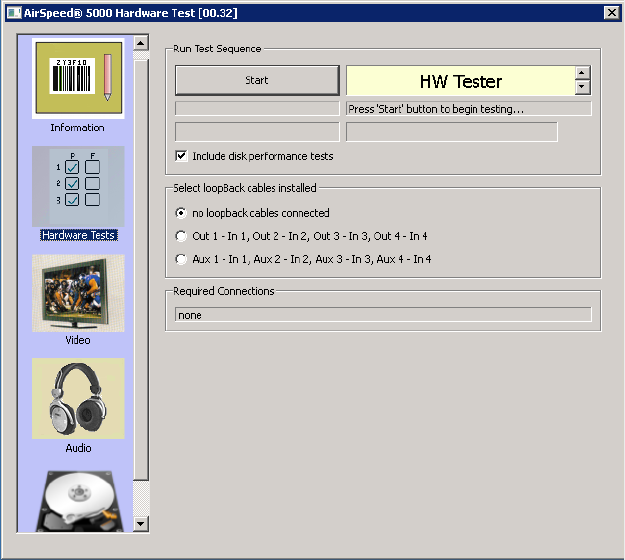Close the AirSpeed Hardware Test window
The height and width of the screenshot is (560, 625).
(x=611, y=13)
